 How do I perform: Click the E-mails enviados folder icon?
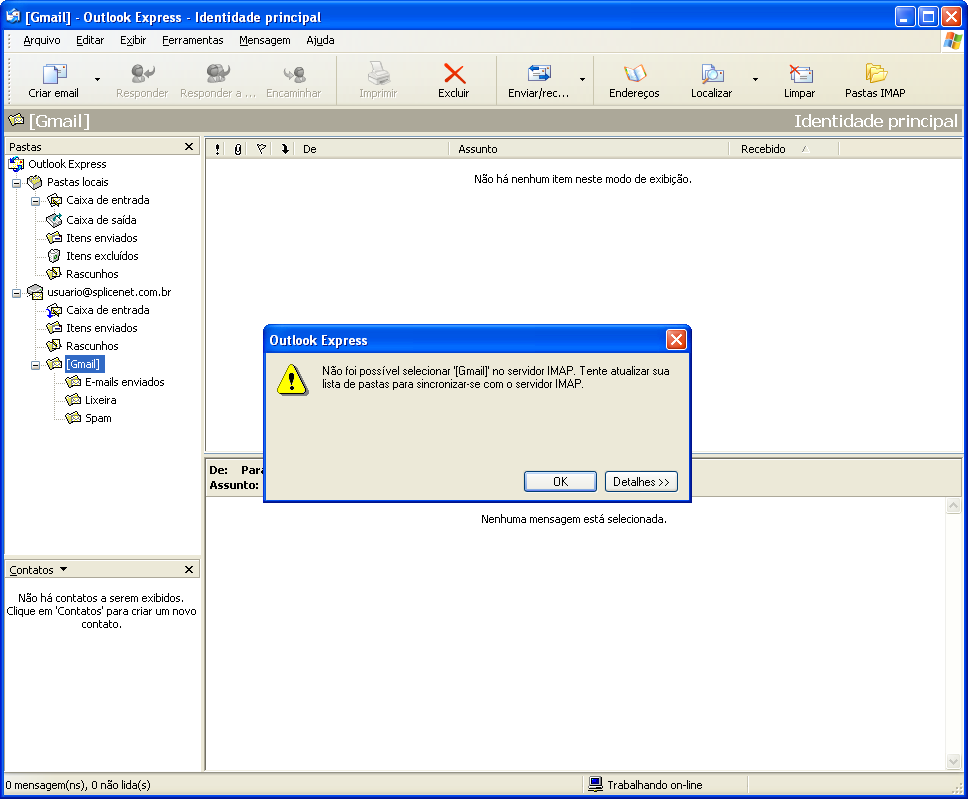tap(73, 382)
